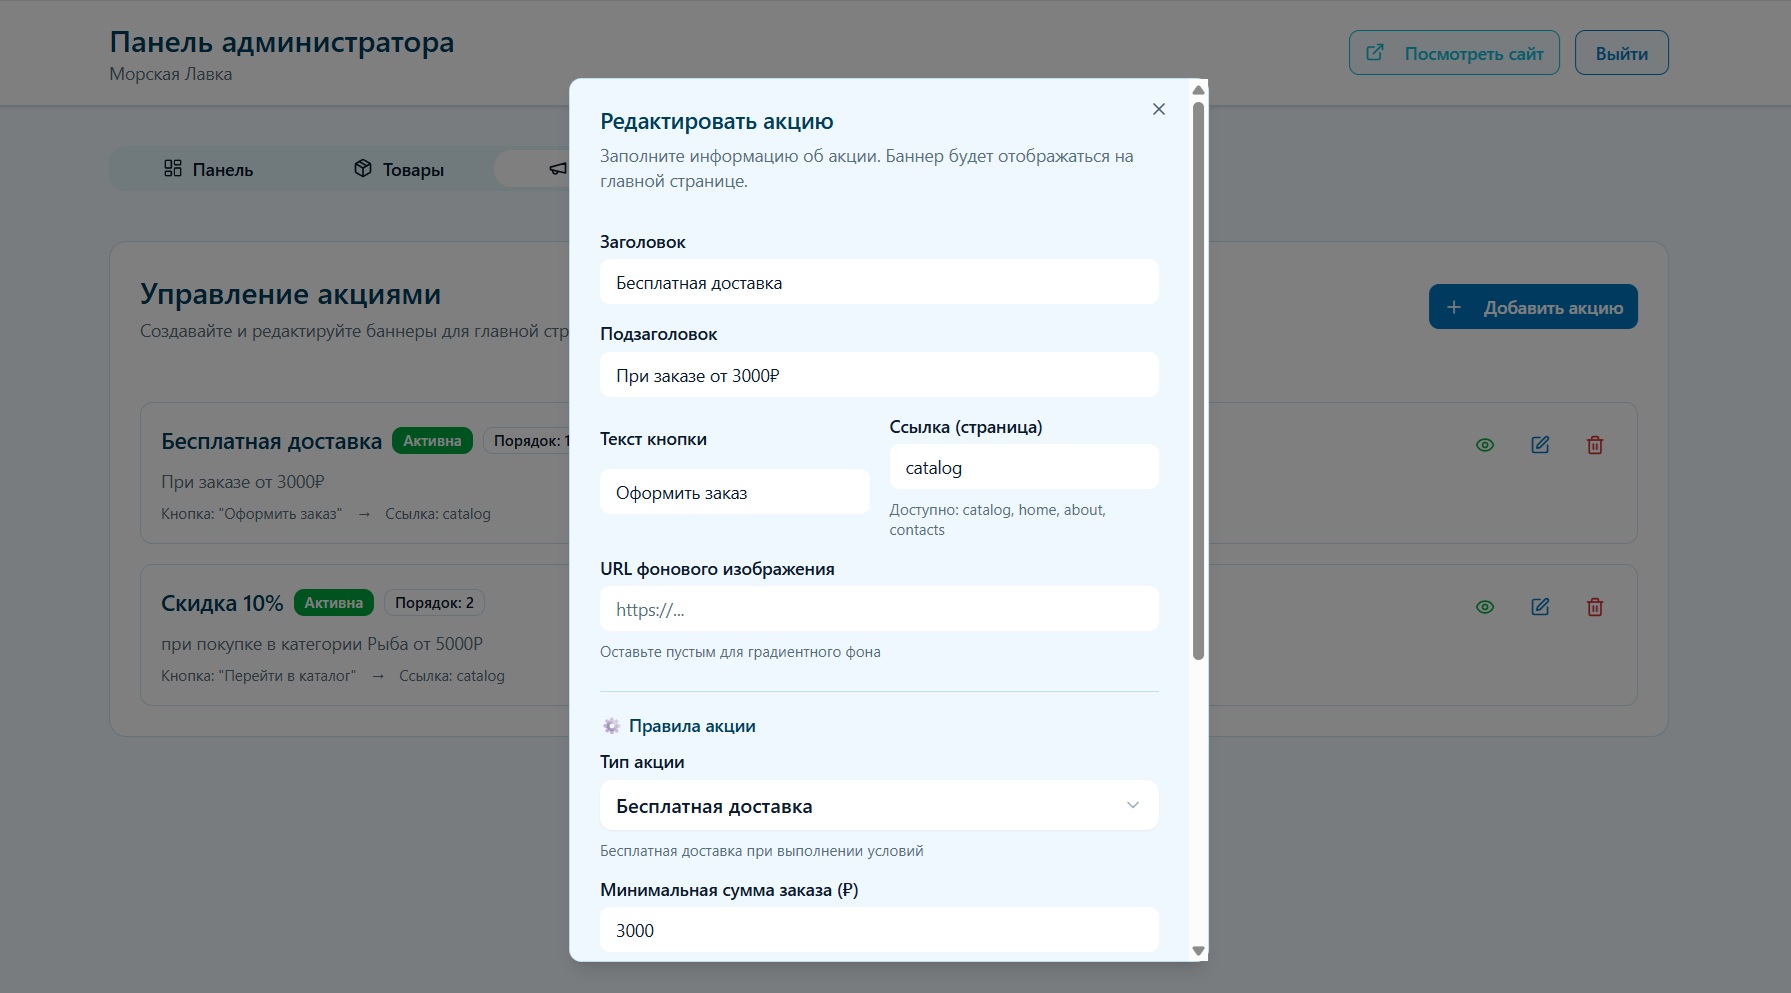The width and height of the screenshot is (1791, 993).
Task: Edit the Скидка 10% promotion
Action: [1540, 607]
